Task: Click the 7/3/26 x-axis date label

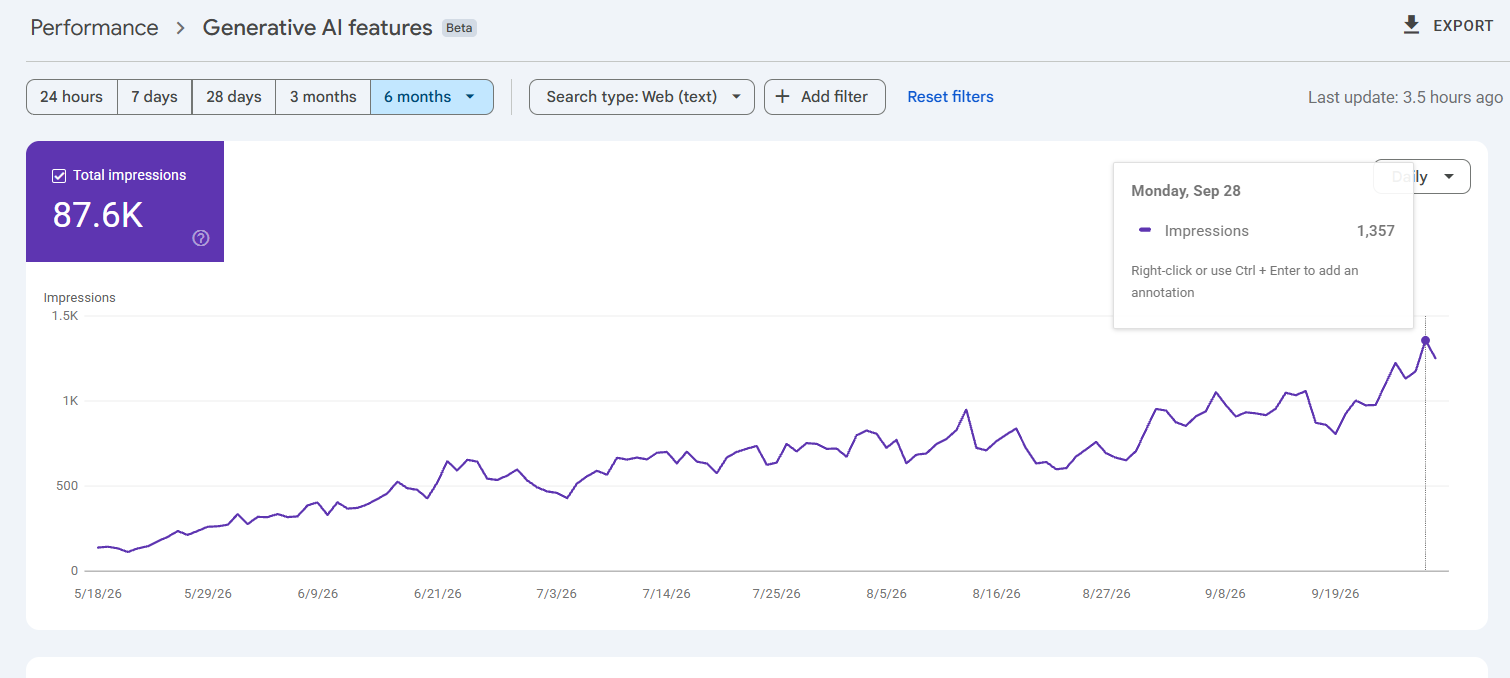Action: click(556, 594)
